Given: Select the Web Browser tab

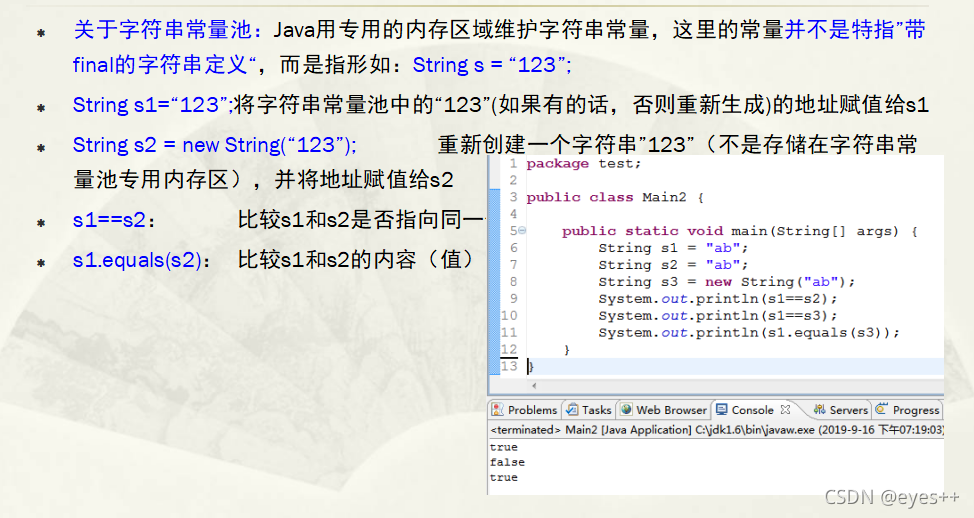Looking at the screenshot, I should (x=664, y=410).
